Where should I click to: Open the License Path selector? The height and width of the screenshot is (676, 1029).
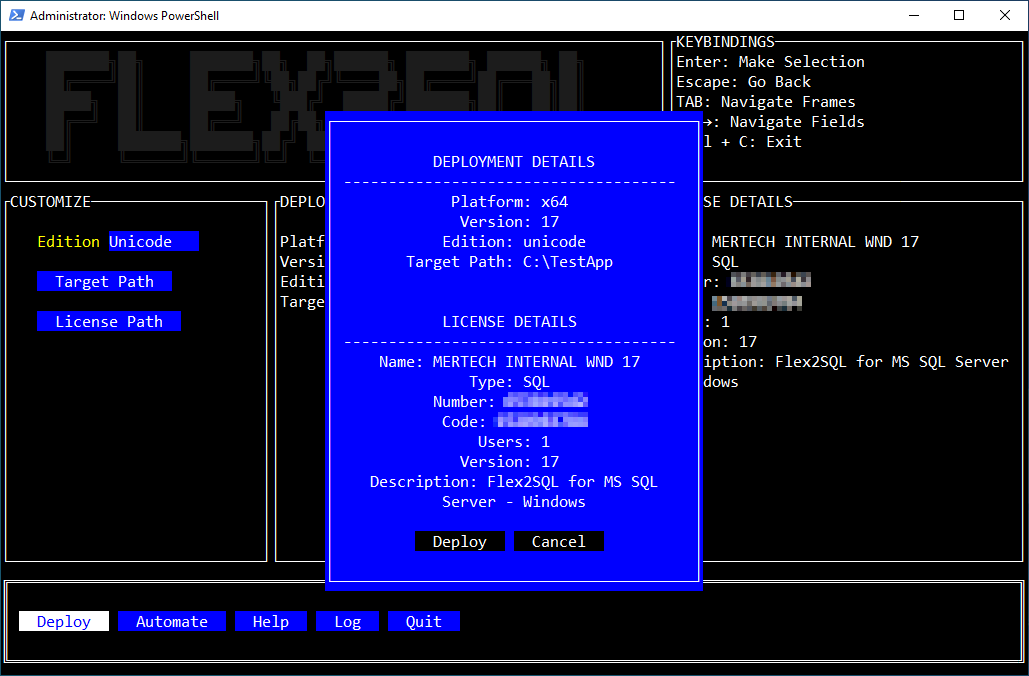click(x=109, y=321)
